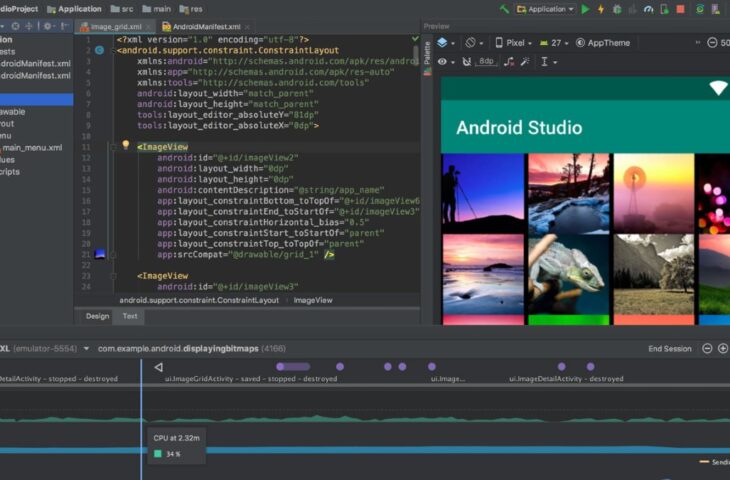This screenshot has width=730, height=480.
Task: Click the blue profiler timeline playhead line
Action: coord(142,419)
